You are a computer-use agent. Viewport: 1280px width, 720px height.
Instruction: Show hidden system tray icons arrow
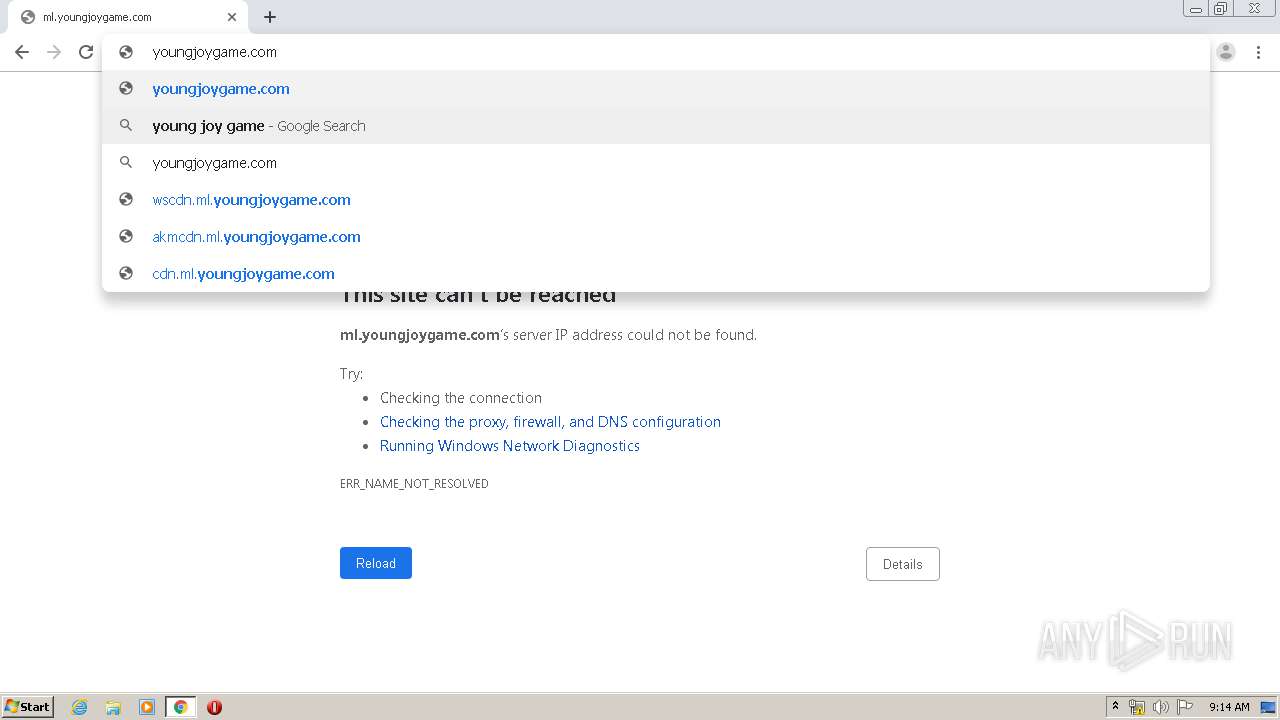click(x=1115, y=707)
